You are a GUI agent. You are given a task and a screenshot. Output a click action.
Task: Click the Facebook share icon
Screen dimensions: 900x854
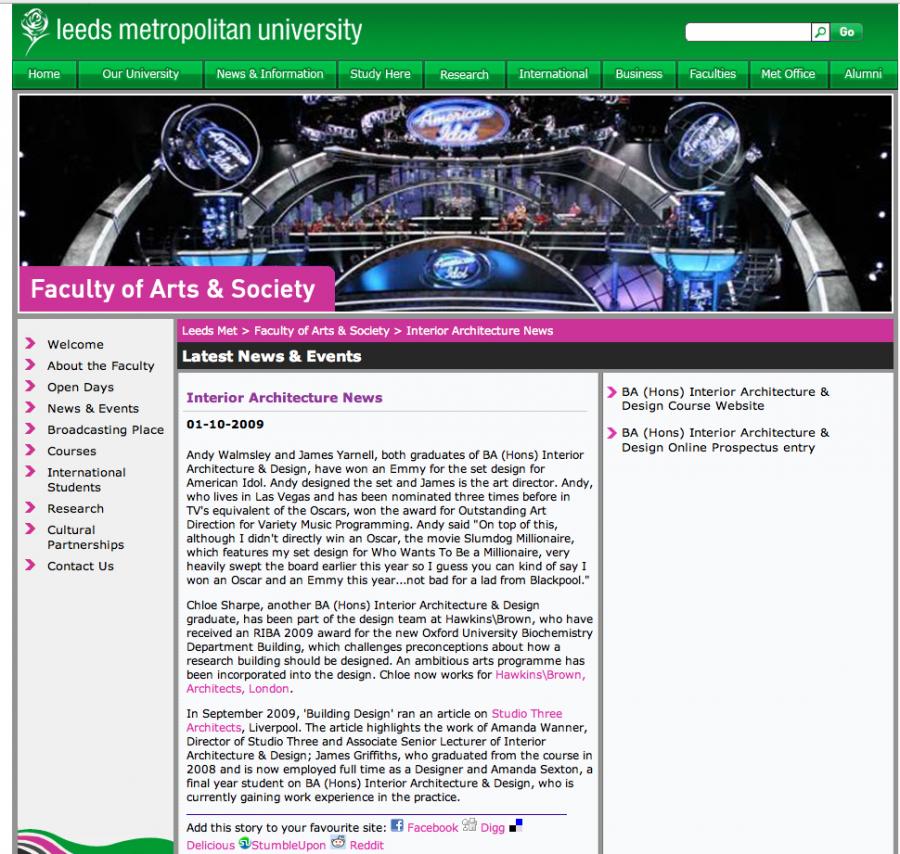click(x=397, y=826)
